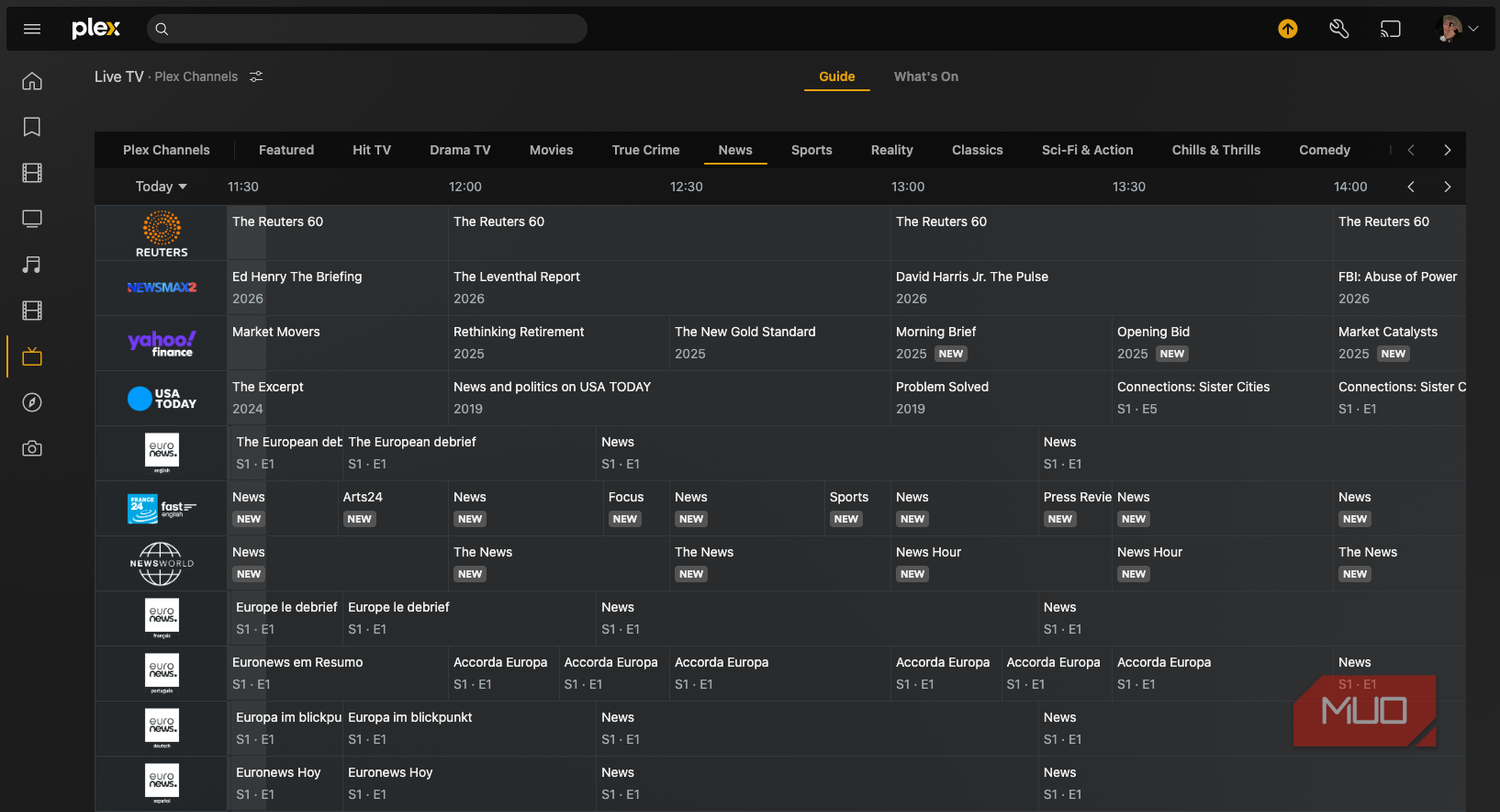
Task: Open the hamburger navigation menu
Action: point(32,29)
